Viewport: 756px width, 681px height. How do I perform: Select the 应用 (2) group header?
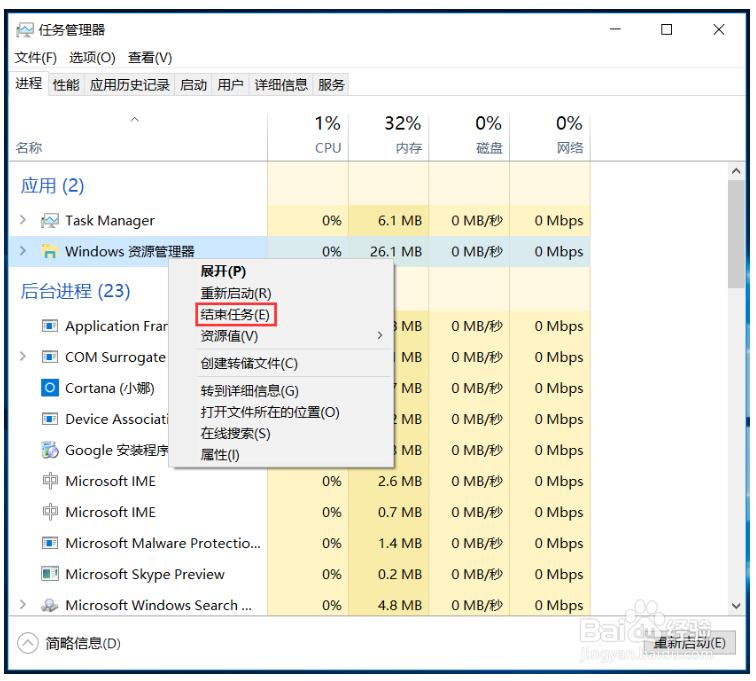tap(52, 186)
